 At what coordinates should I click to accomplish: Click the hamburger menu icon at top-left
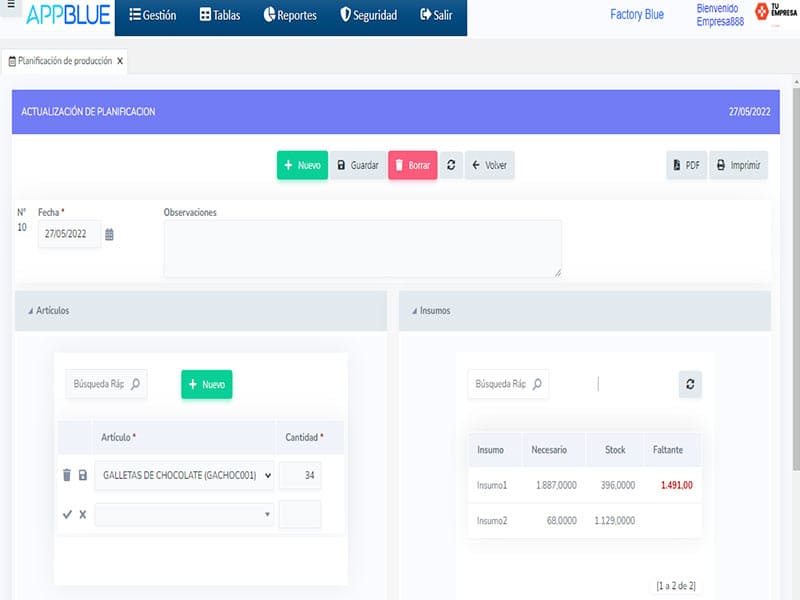[x=8, y=7]
